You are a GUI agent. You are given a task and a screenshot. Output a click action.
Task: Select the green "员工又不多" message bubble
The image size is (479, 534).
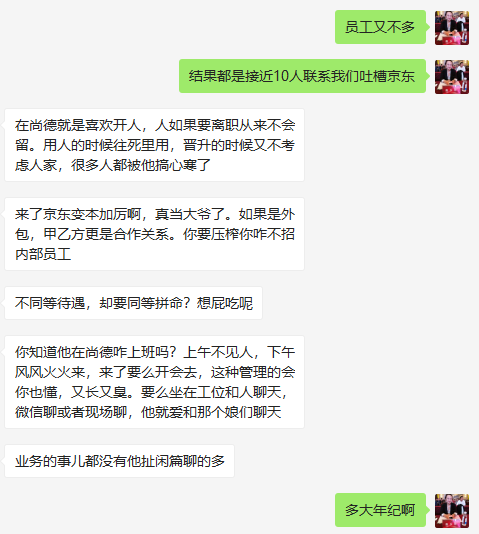[380, 27]
